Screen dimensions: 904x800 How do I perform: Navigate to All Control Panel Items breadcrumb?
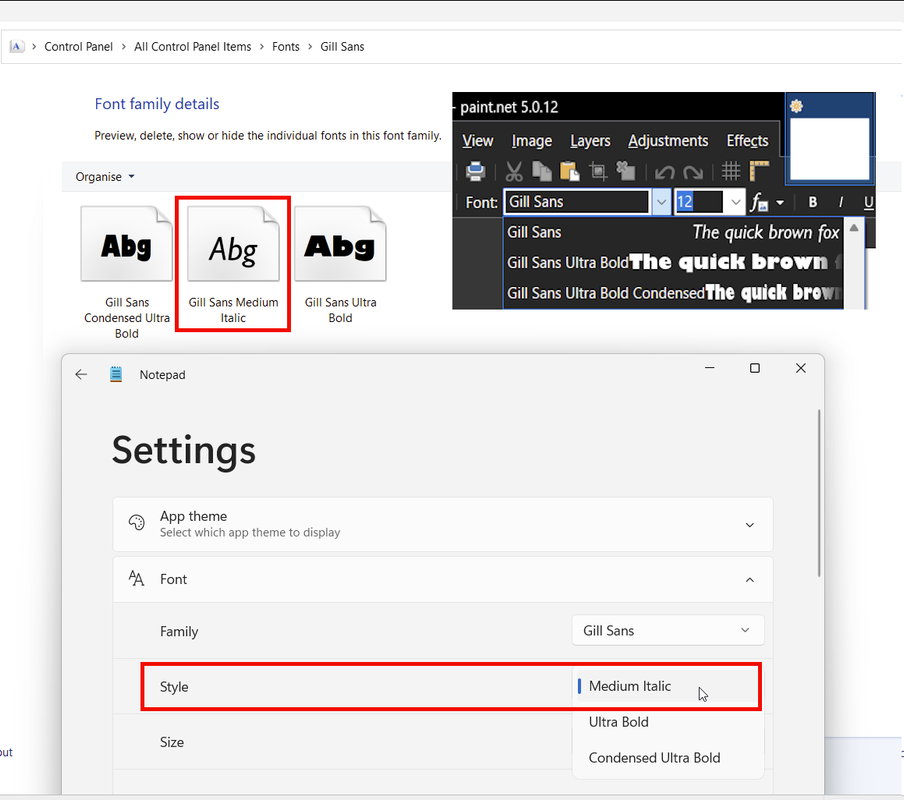pos(193,47)
